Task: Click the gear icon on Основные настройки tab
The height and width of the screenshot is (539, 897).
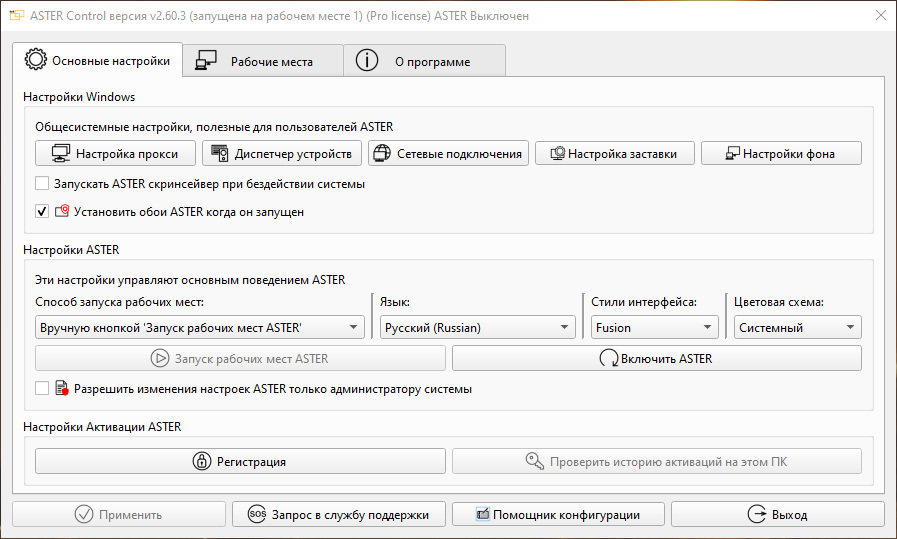Action: click(x=35, y=60)
